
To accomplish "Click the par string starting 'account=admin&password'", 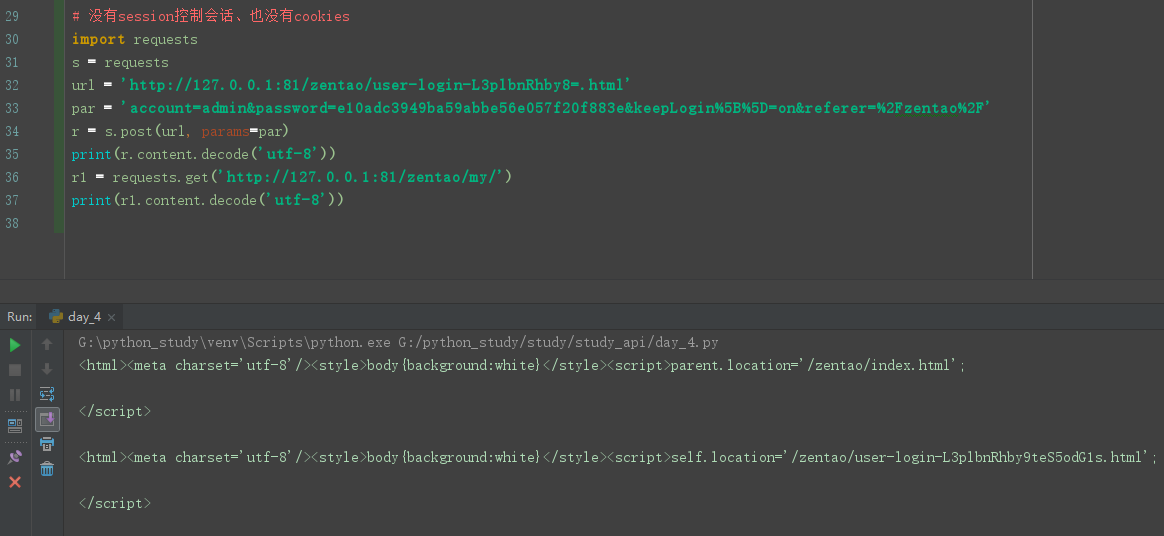I will tap(557, 108).
